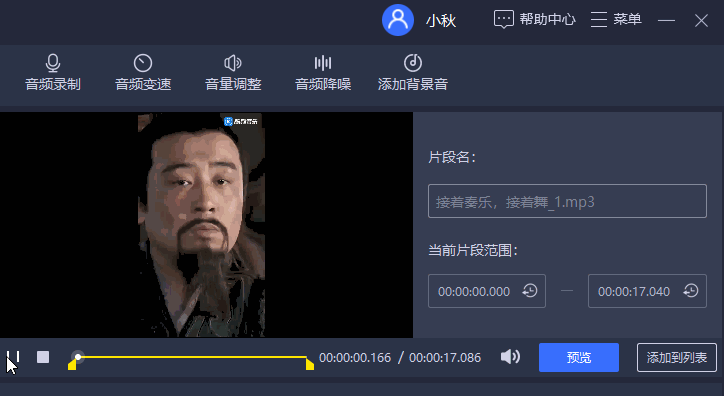Screen dimensions: 724x396
Task: Open the 音量调整 volume adjustment tool
Action: pyautogui.click(x=233, y=72)
